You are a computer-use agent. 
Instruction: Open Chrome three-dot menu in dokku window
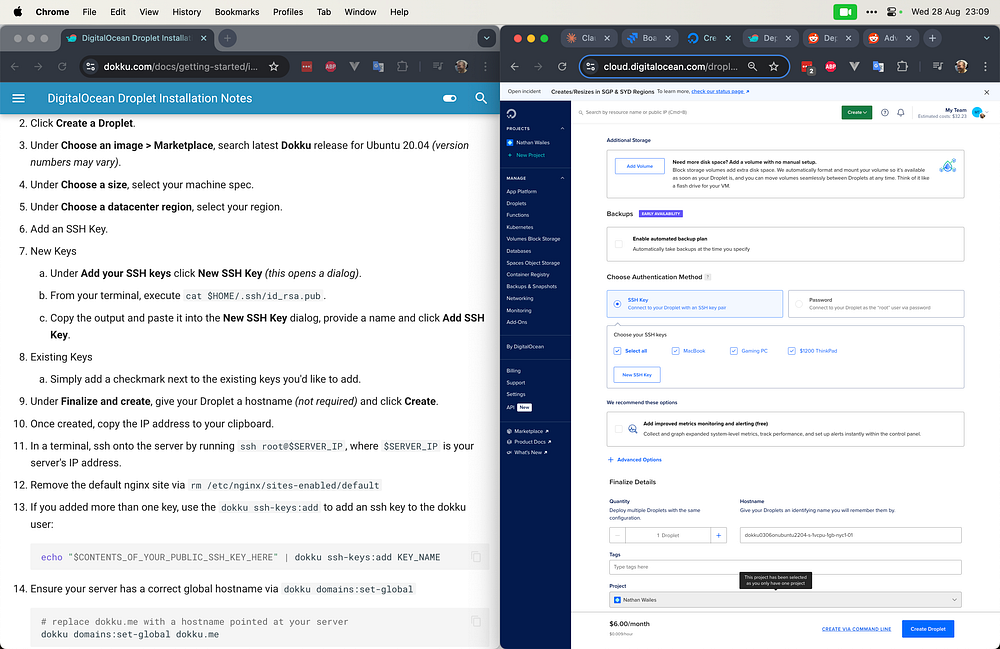click(x=485, y=66)
